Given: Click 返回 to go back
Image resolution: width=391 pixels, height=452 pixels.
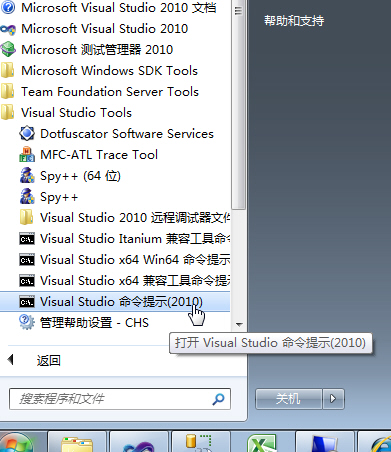Looking at the screenshot, I should click(x=49, y=361).
